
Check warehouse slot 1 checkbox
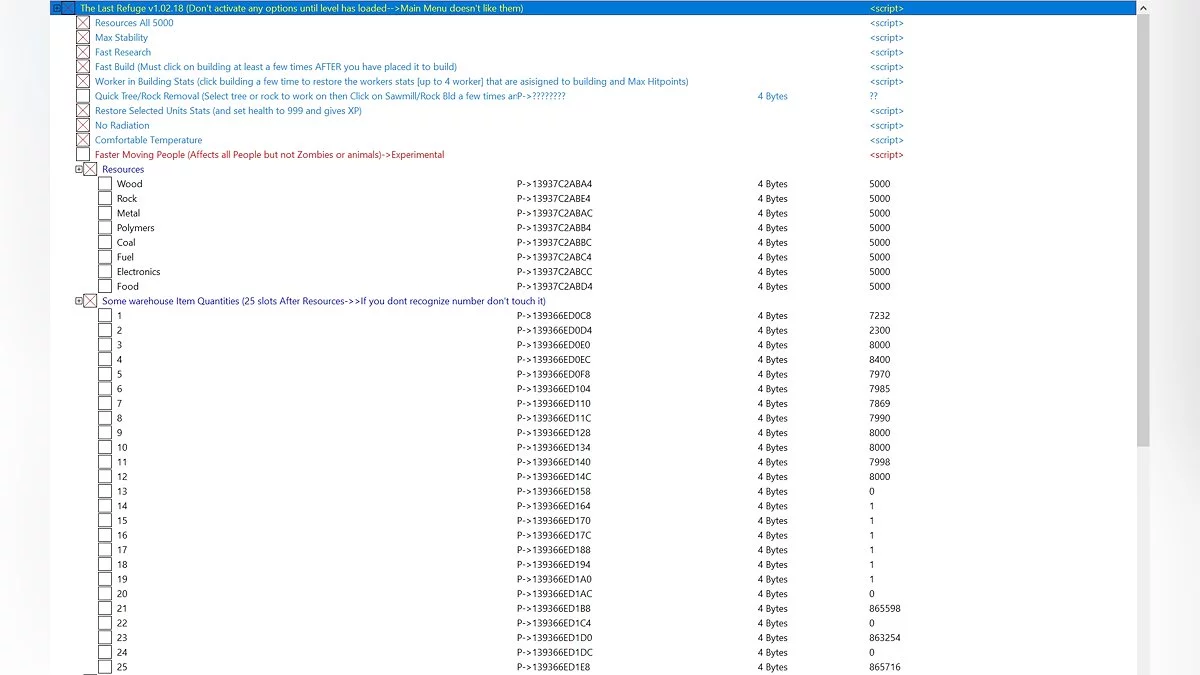tap(105, 316)
